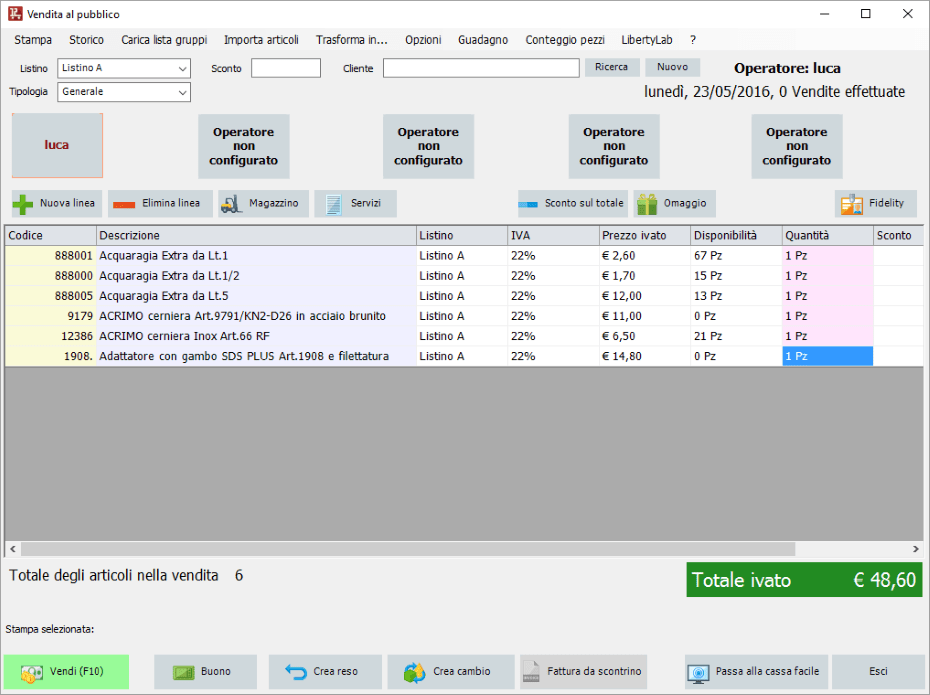Click the Totale ivato € 48,60 panel
Viewport: 930px width, 695px height.
click(804, 579)
